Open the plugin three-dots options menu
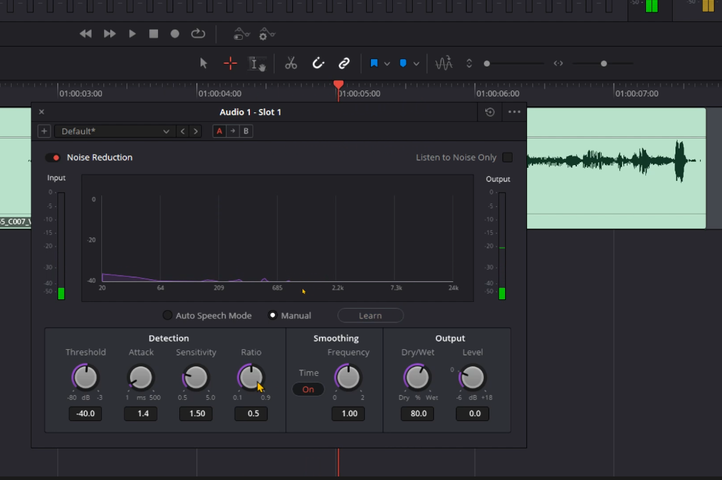This screenshot has height=480, width=722. (514, 112)
